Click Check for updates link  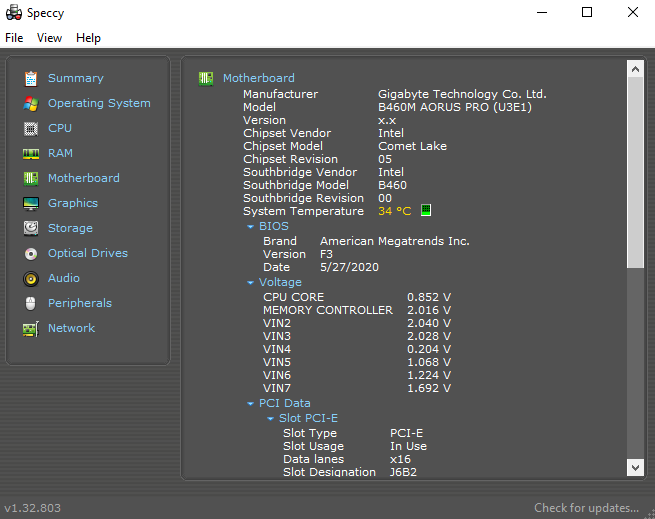coord(586,508)
